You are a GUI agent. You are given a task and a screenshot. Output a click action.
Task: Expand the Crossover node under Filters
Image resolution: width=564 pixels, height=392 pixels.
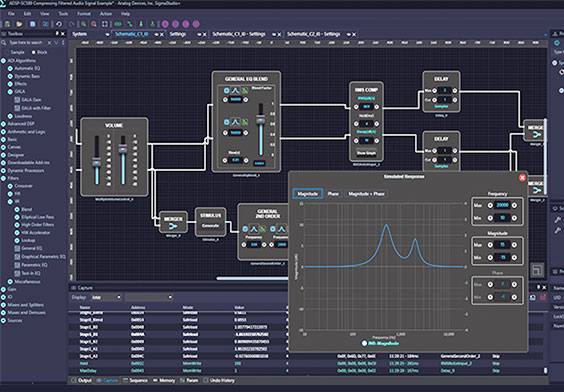pos(10,186)
